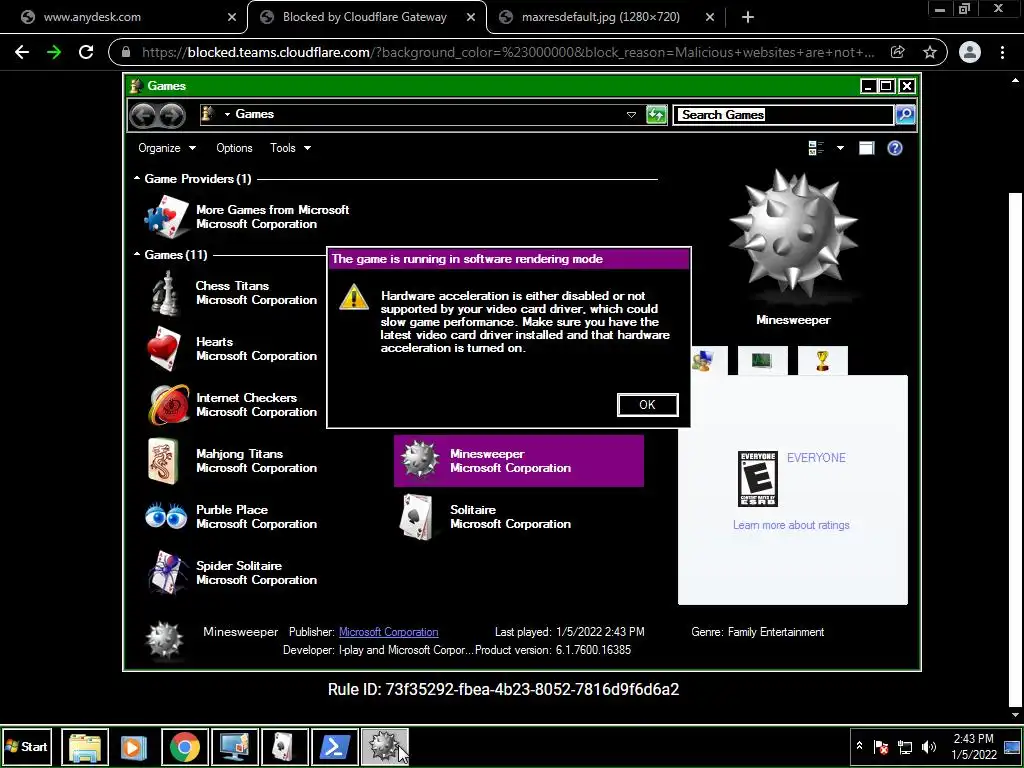
Task: Close the Blocked by Cloudflare Gateway tab
Action: [471, 18]
